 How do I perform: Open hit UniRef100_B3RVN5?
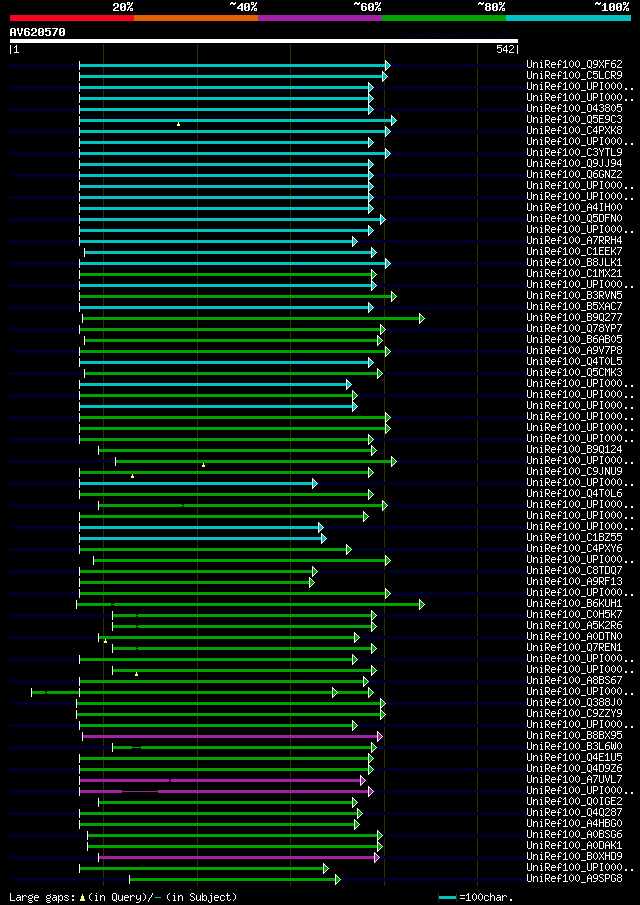[x=574, y=296]
